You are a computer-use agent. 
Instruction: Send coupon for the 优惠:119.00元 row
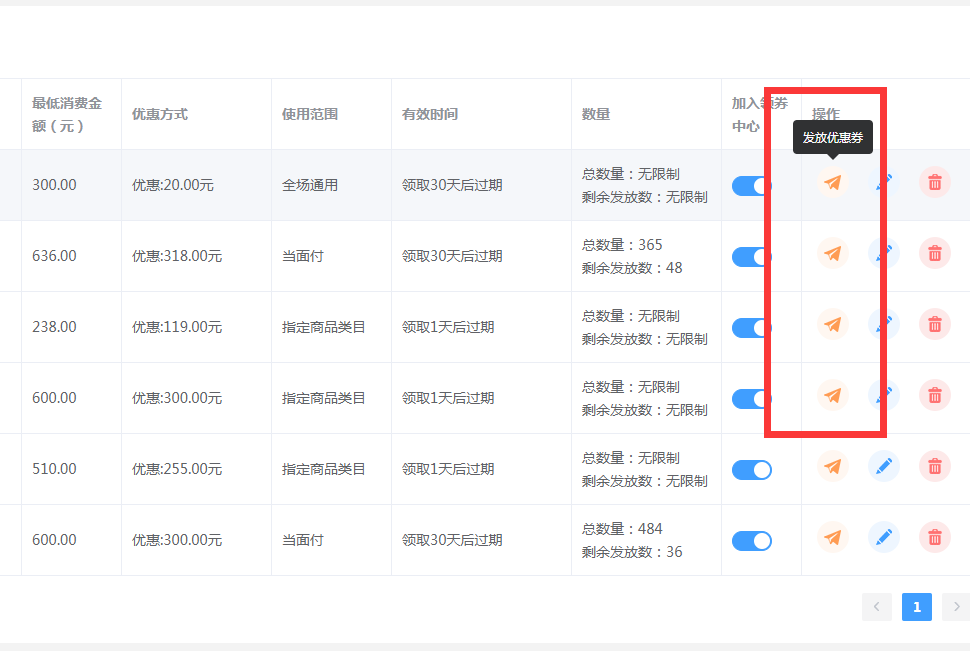point(833,324)
